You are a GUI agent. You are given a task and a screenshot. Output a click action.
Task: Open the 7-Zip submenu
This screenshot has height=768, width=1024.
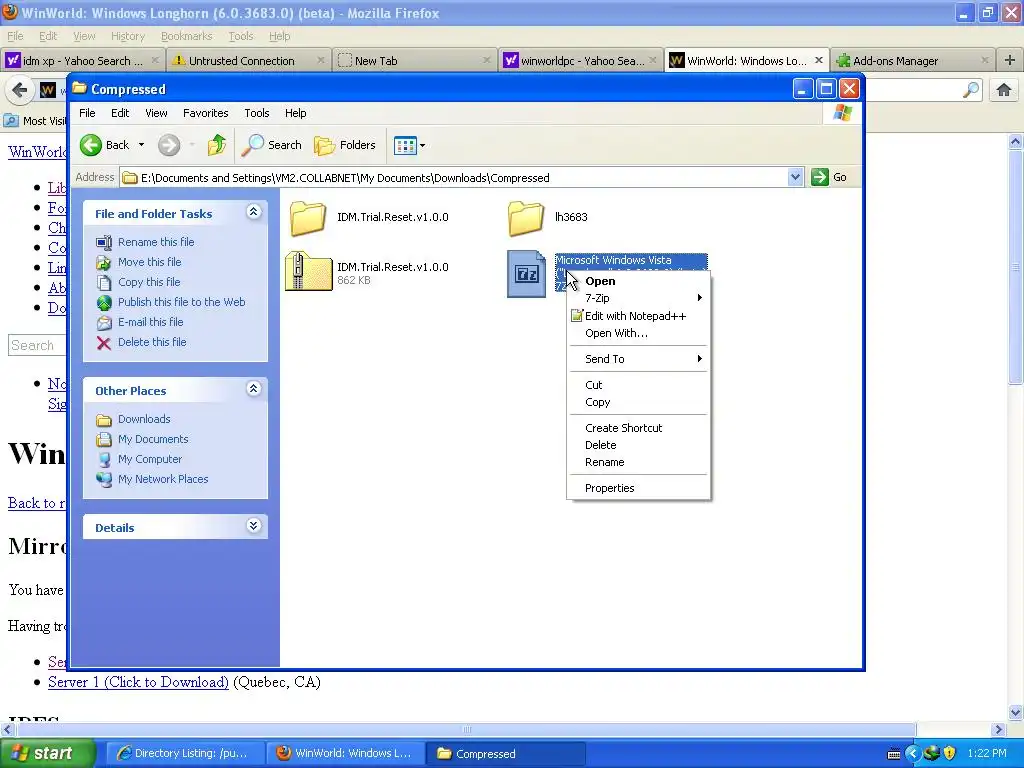coord(639,298)
